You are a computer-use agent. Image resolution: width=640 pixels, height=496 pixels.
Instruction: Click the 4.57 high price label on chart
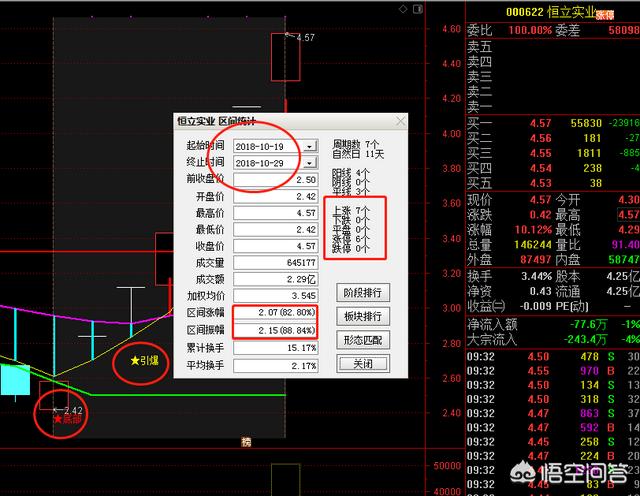tap(305, 38)
